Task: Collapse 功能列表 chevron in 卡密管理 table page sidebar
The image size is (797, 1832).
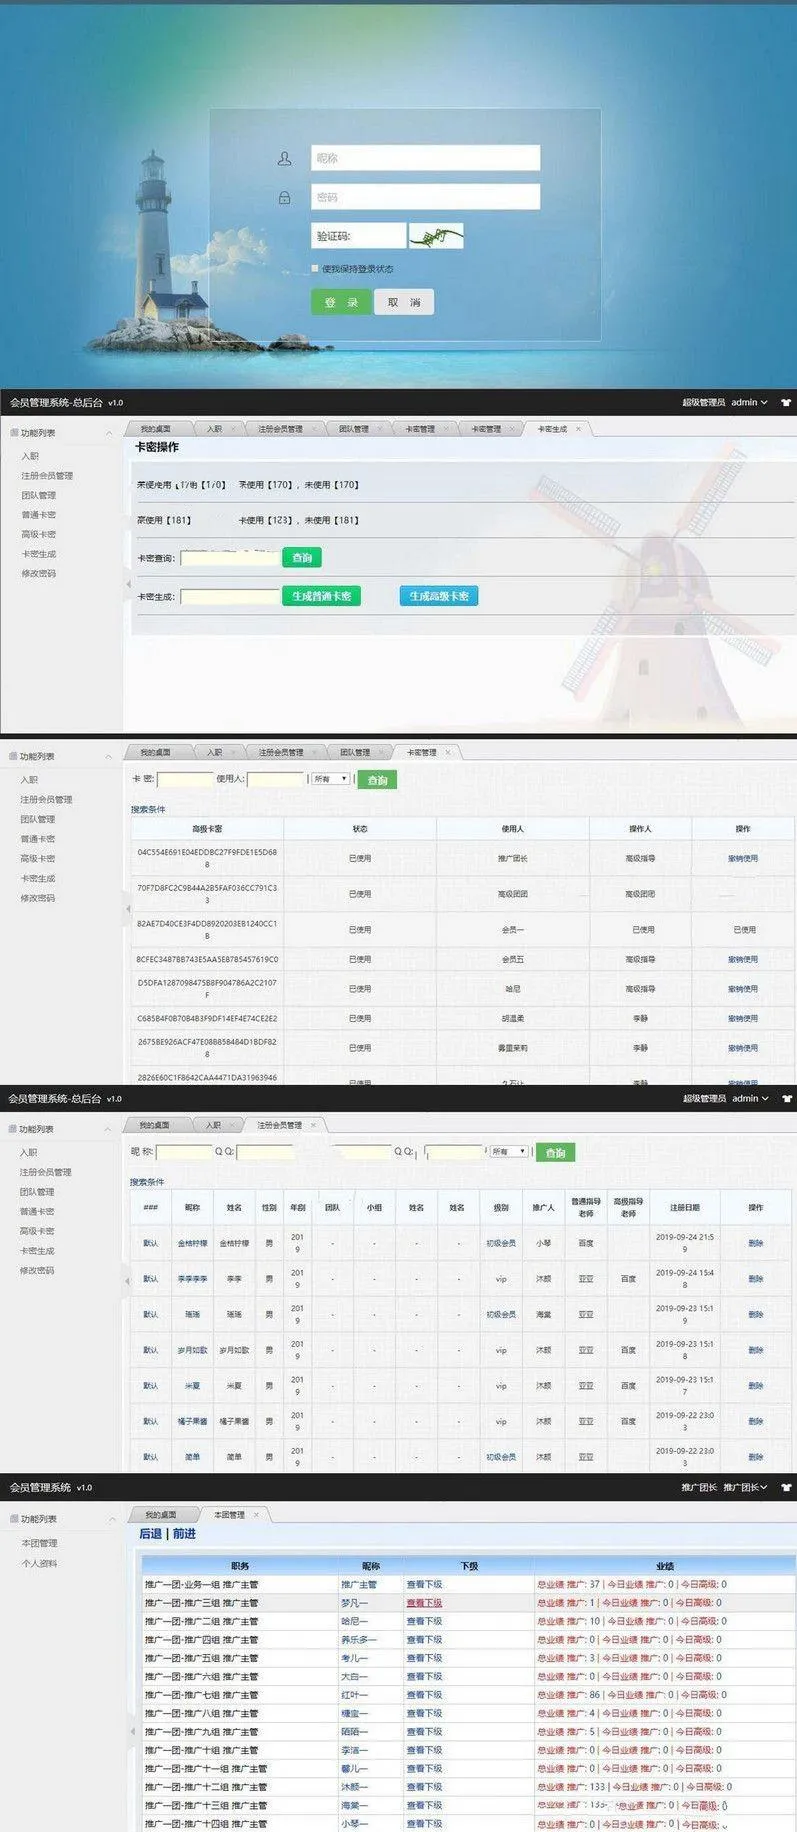Action: click(108, 757)
